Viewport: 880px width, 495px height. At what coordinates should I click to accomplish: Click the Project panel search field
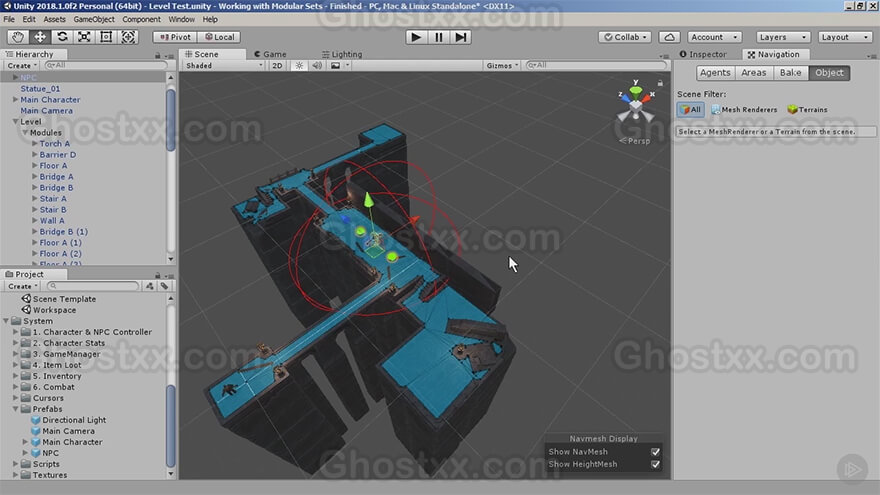point(93,286)
